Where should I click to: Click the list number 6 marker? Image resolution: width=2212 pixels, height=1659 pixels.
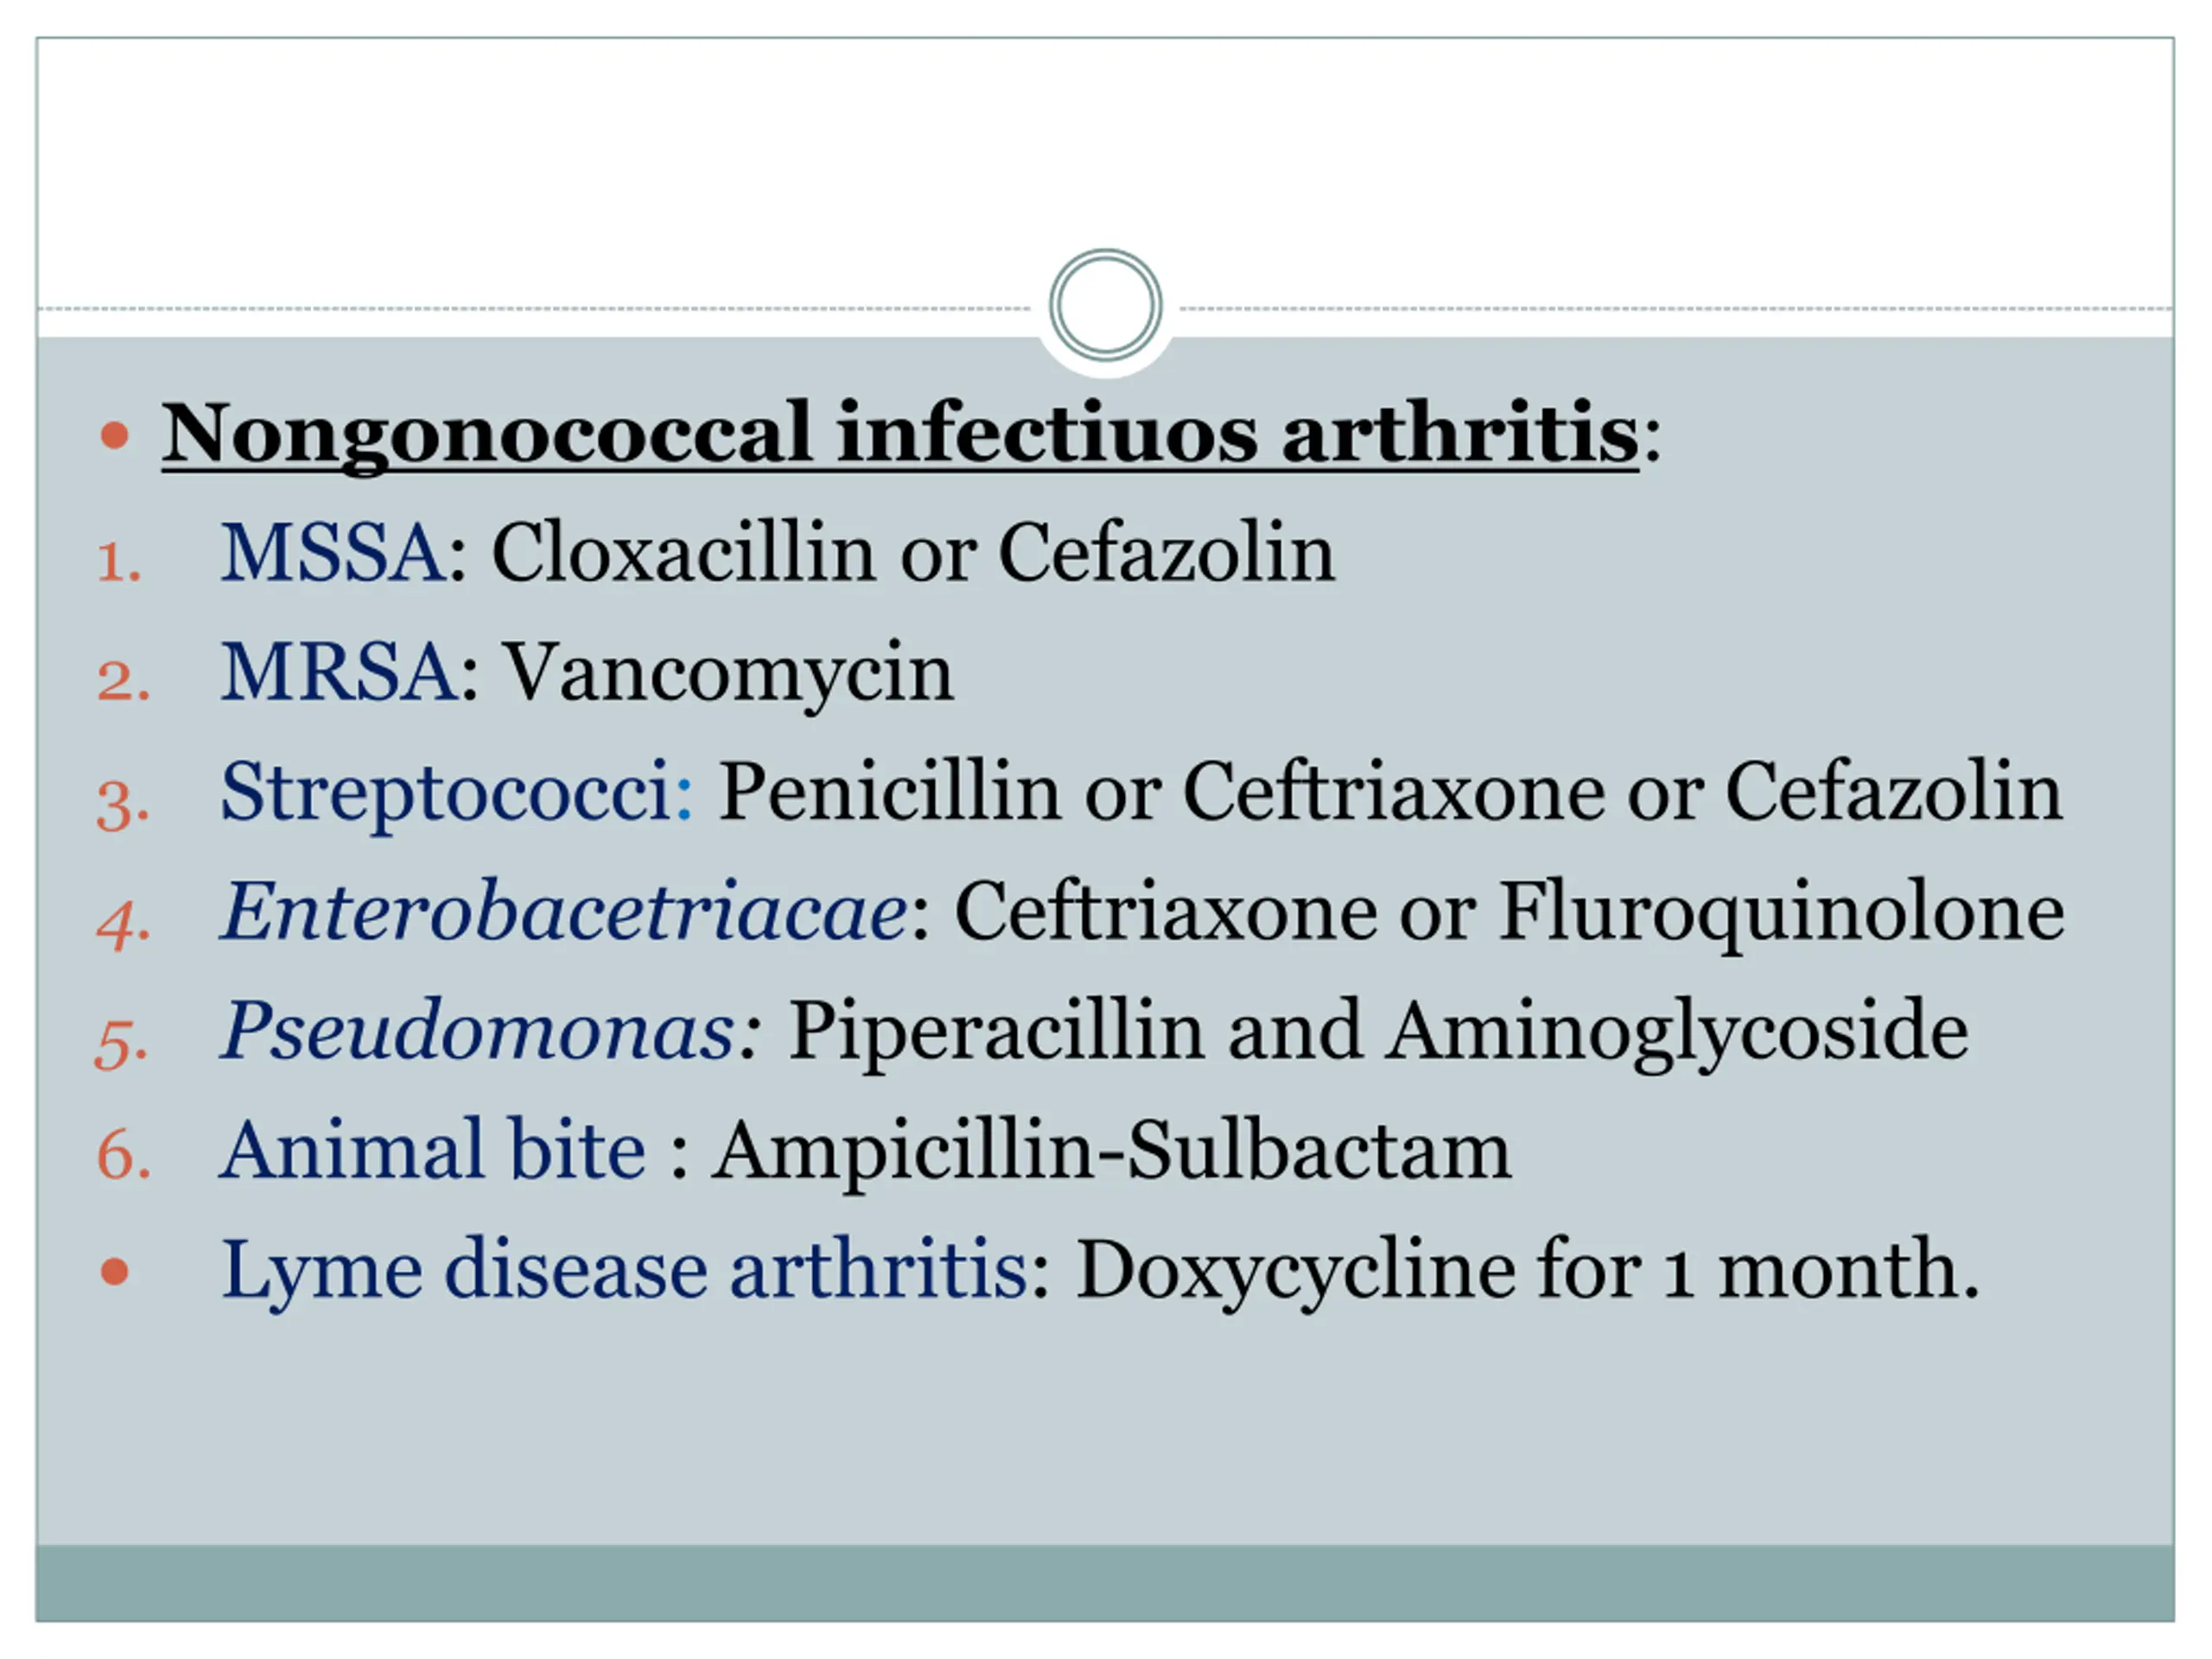click(x=123, y=1155)
